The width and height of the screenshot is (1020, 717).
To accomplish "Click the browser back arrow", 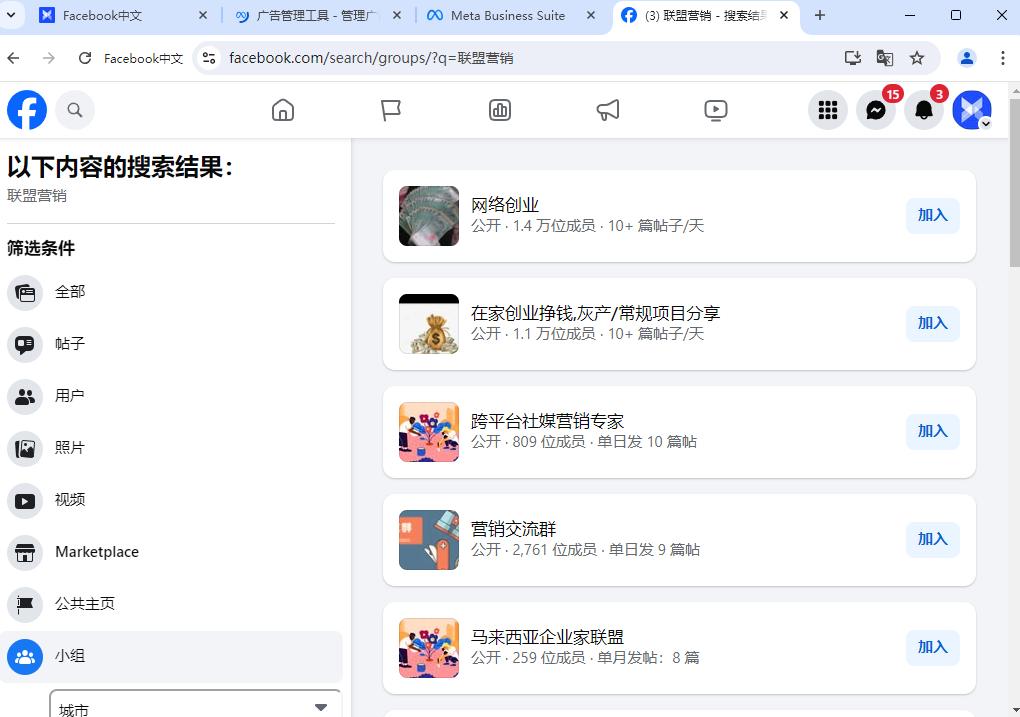I will point(14,58).
